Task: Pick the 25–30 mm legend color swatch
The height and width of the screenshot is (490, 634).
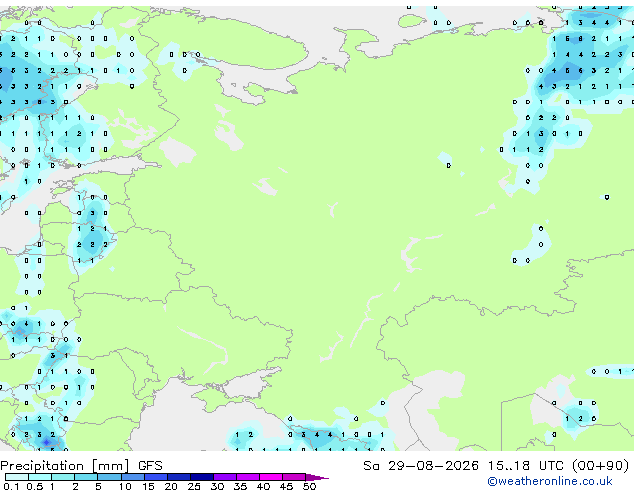Action: click(x=202, y=477)
